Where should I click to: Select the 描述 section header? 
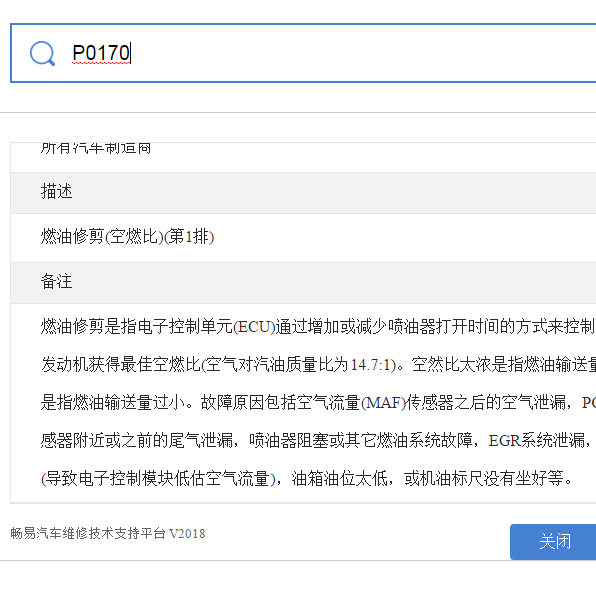(x=303, y=192)
